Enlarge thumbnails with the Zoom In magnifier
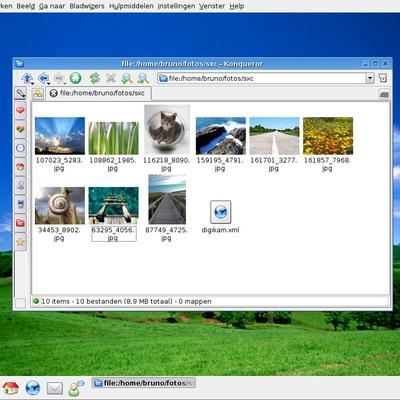The width and height of the screenshot is (400, 400). coord(127,78)
